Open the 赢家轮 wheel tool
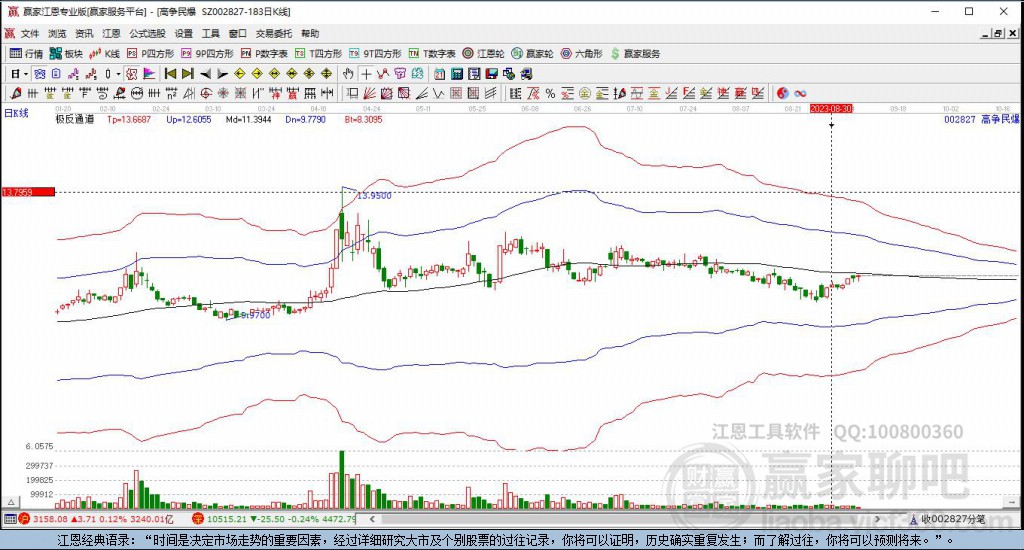 (x=532, y=54)
